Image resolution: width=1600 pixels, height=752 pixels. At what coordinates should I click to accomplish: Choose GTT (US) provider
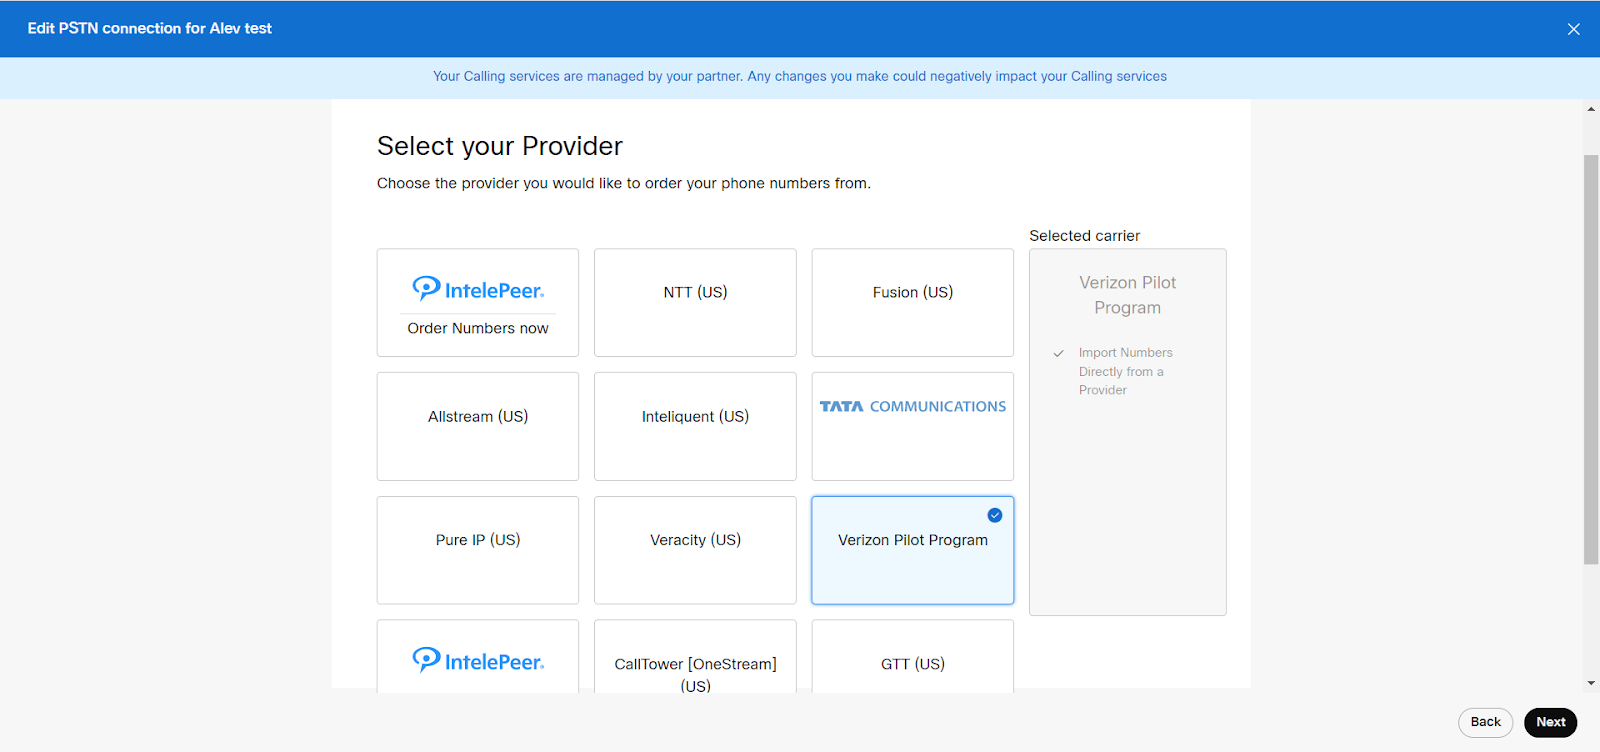tap(913, 657)
